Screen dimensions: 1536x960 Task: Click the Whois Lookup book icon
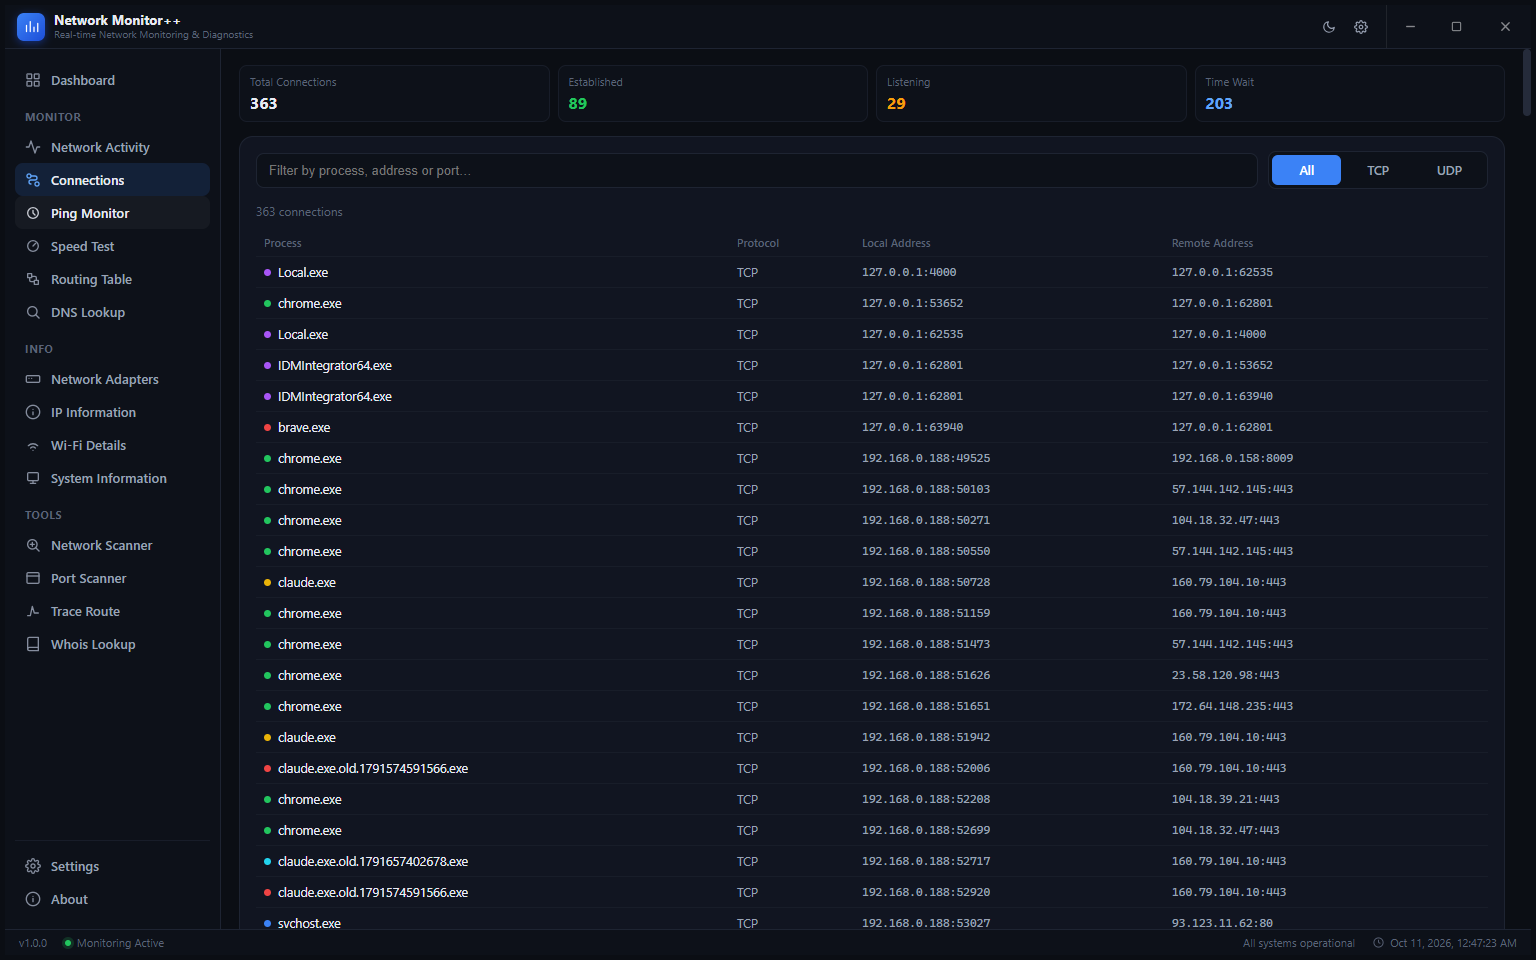[33, 644]
